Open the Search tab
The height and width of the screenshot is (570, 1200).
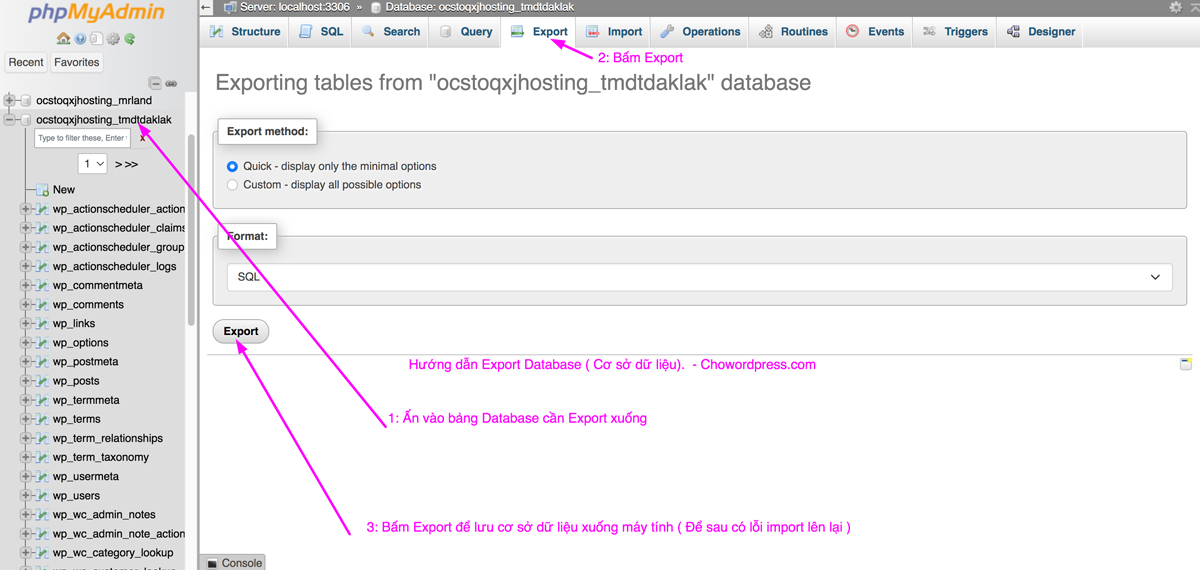[390, 32]
